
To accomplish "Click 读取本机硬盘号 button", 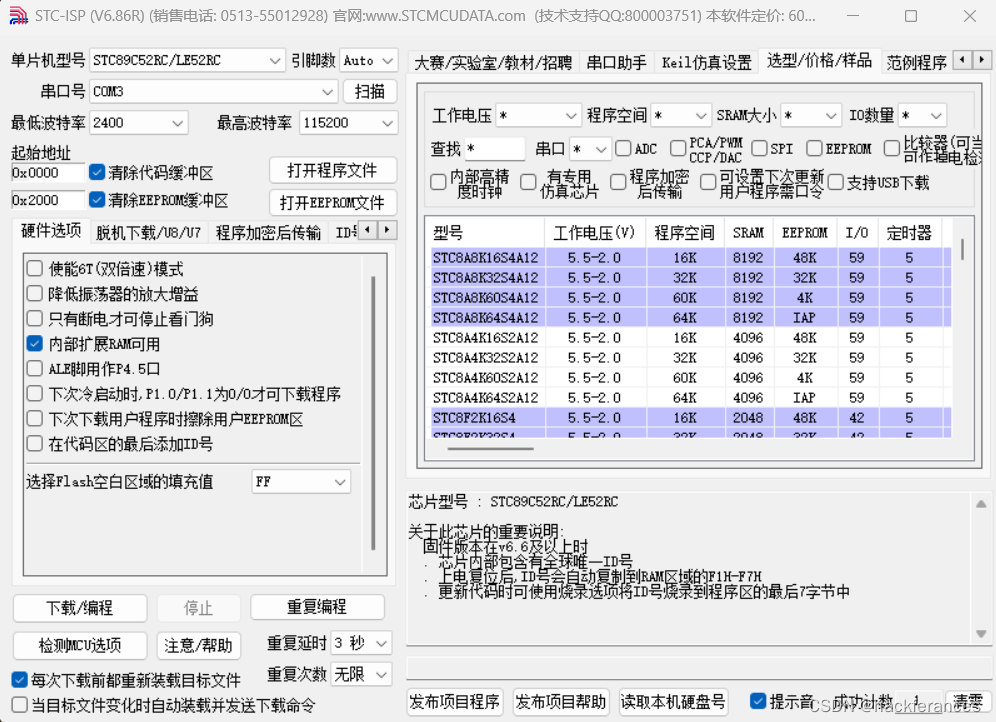I will 673,702.
